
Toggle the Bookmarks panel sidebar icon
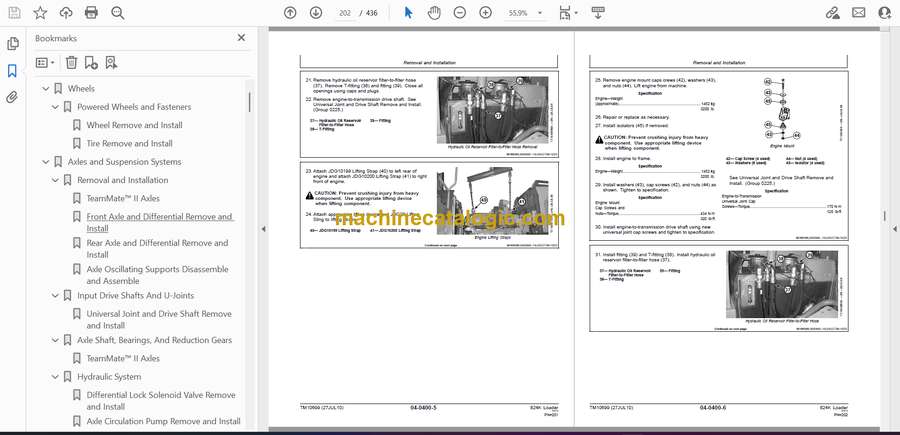click(13, 71)
